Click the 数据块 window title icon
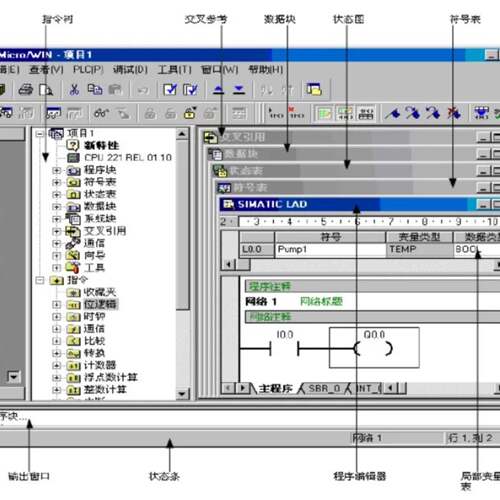The image size is (500, 500). pos(215,154)
